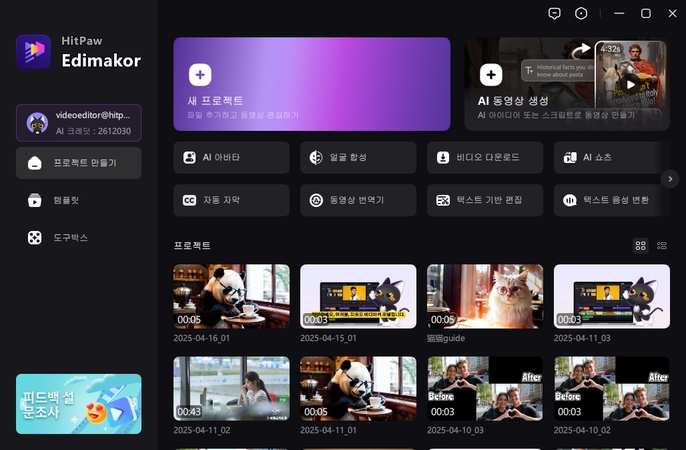Open project thumbnail 2025-04-10_02
This screenshot has width=686, height=450.
click(x=612, y=388)
